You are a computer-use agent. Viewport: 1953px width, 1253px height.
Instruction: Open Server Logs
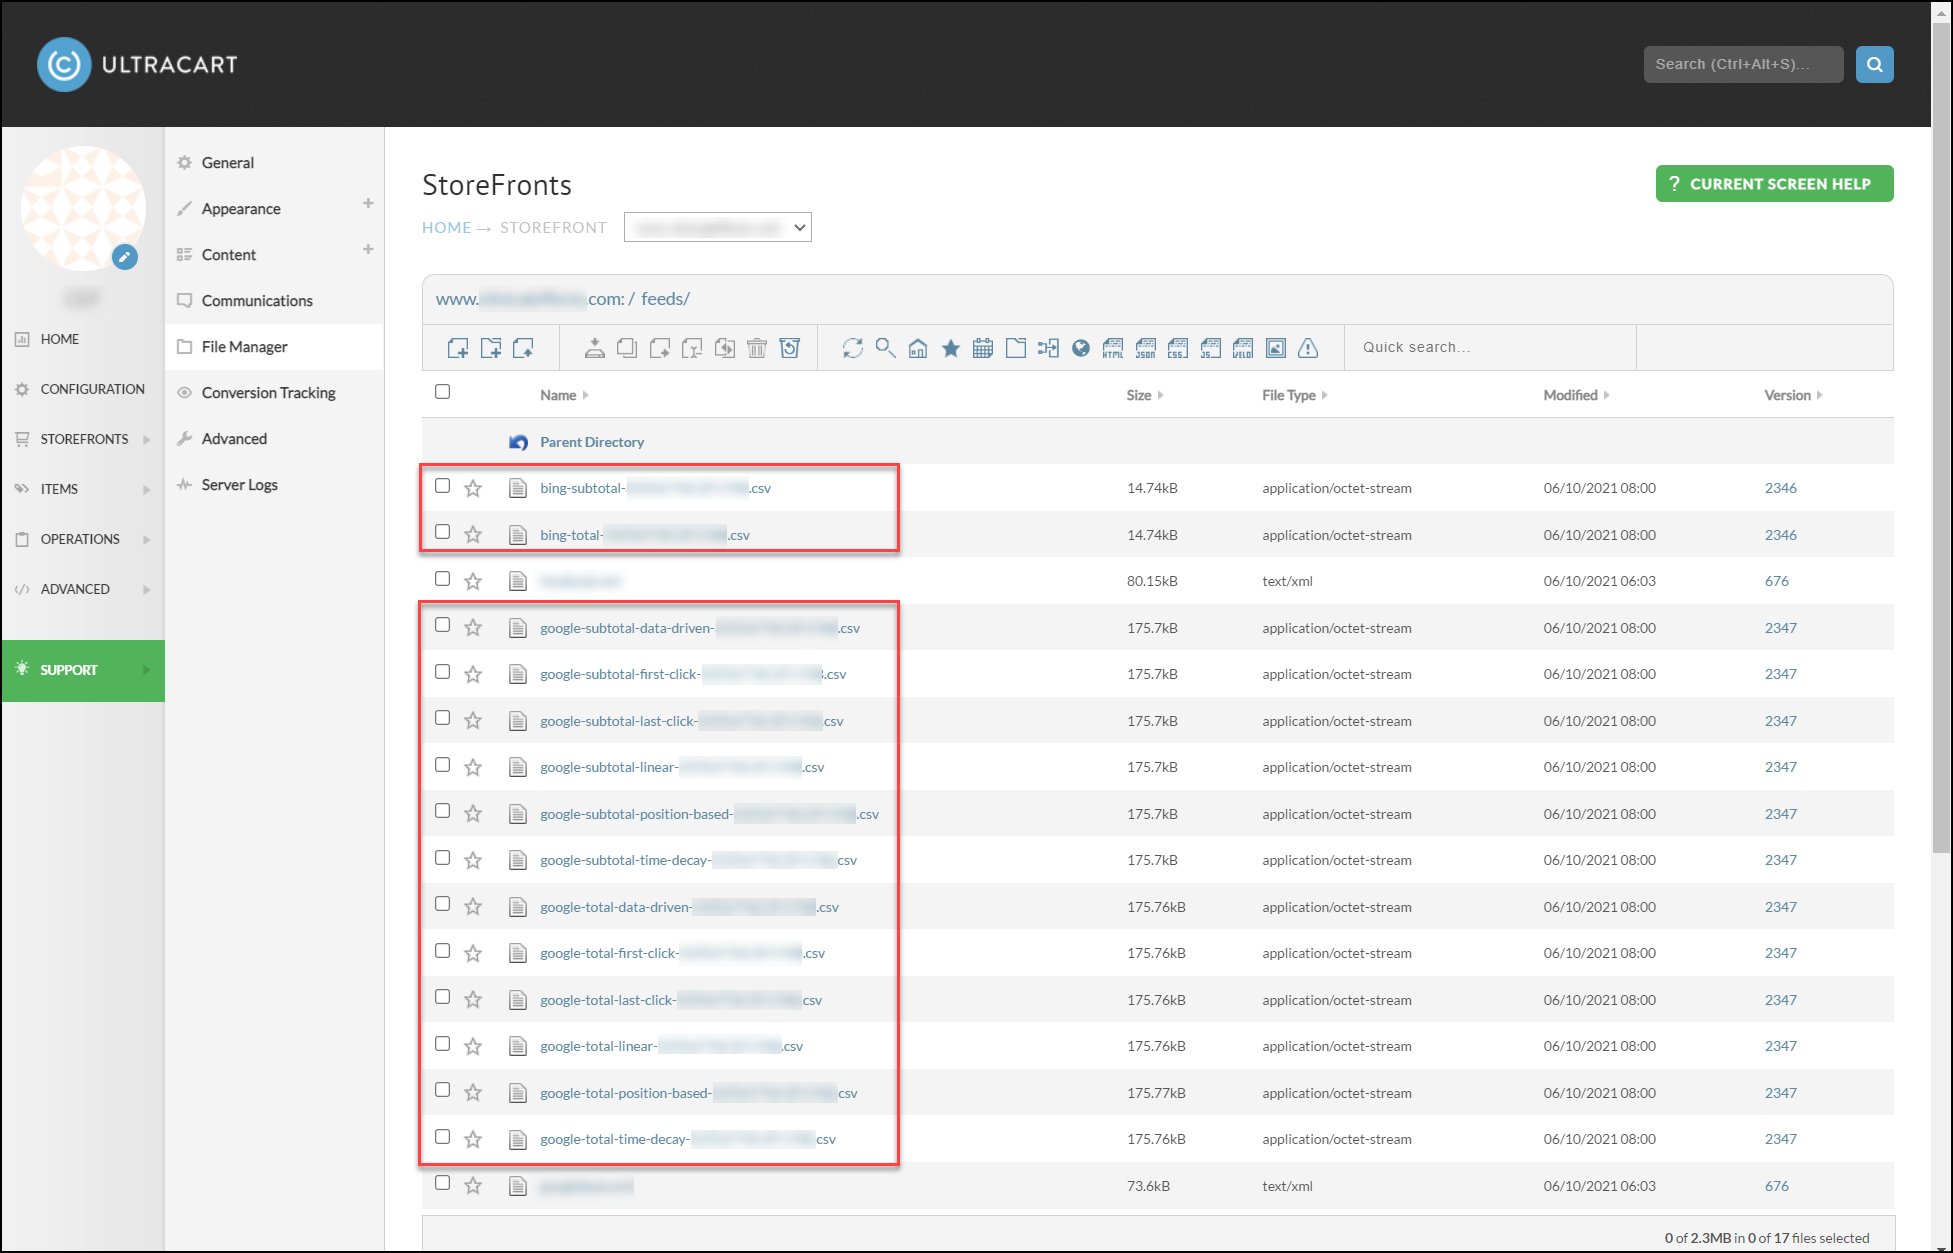(240, 485)
